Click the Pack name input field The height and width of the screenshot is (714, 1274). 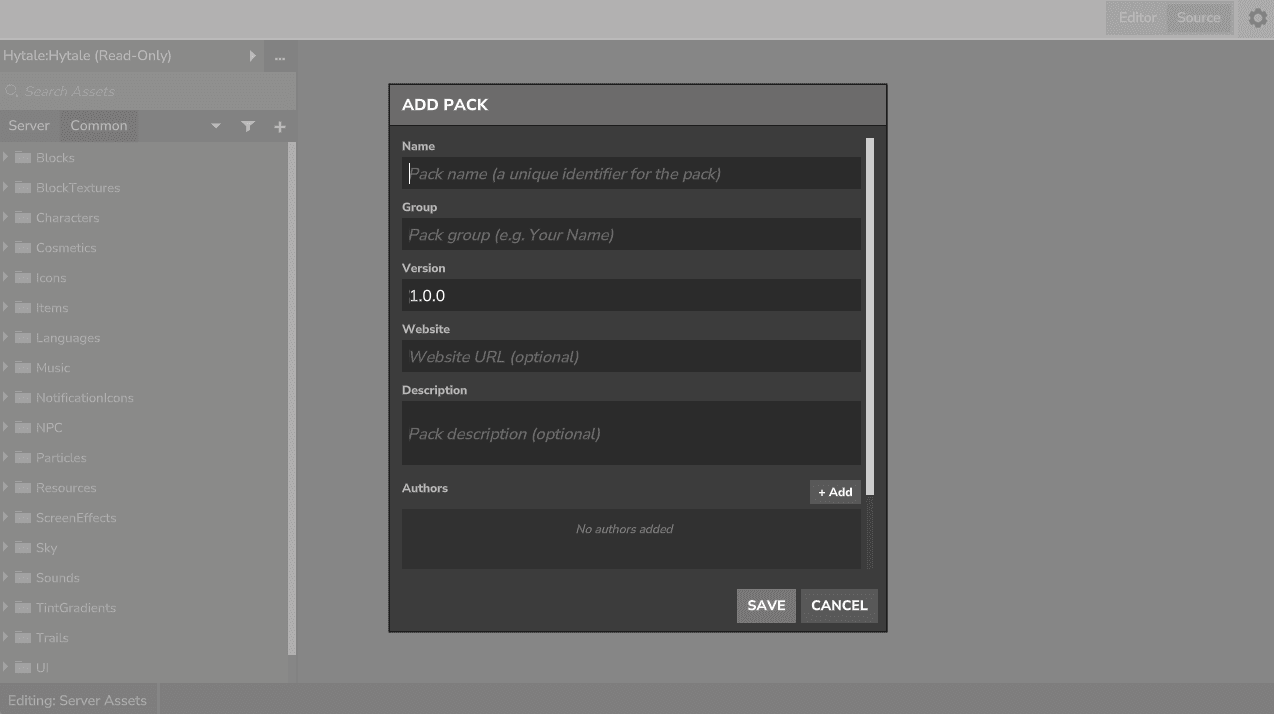[630, 172]
